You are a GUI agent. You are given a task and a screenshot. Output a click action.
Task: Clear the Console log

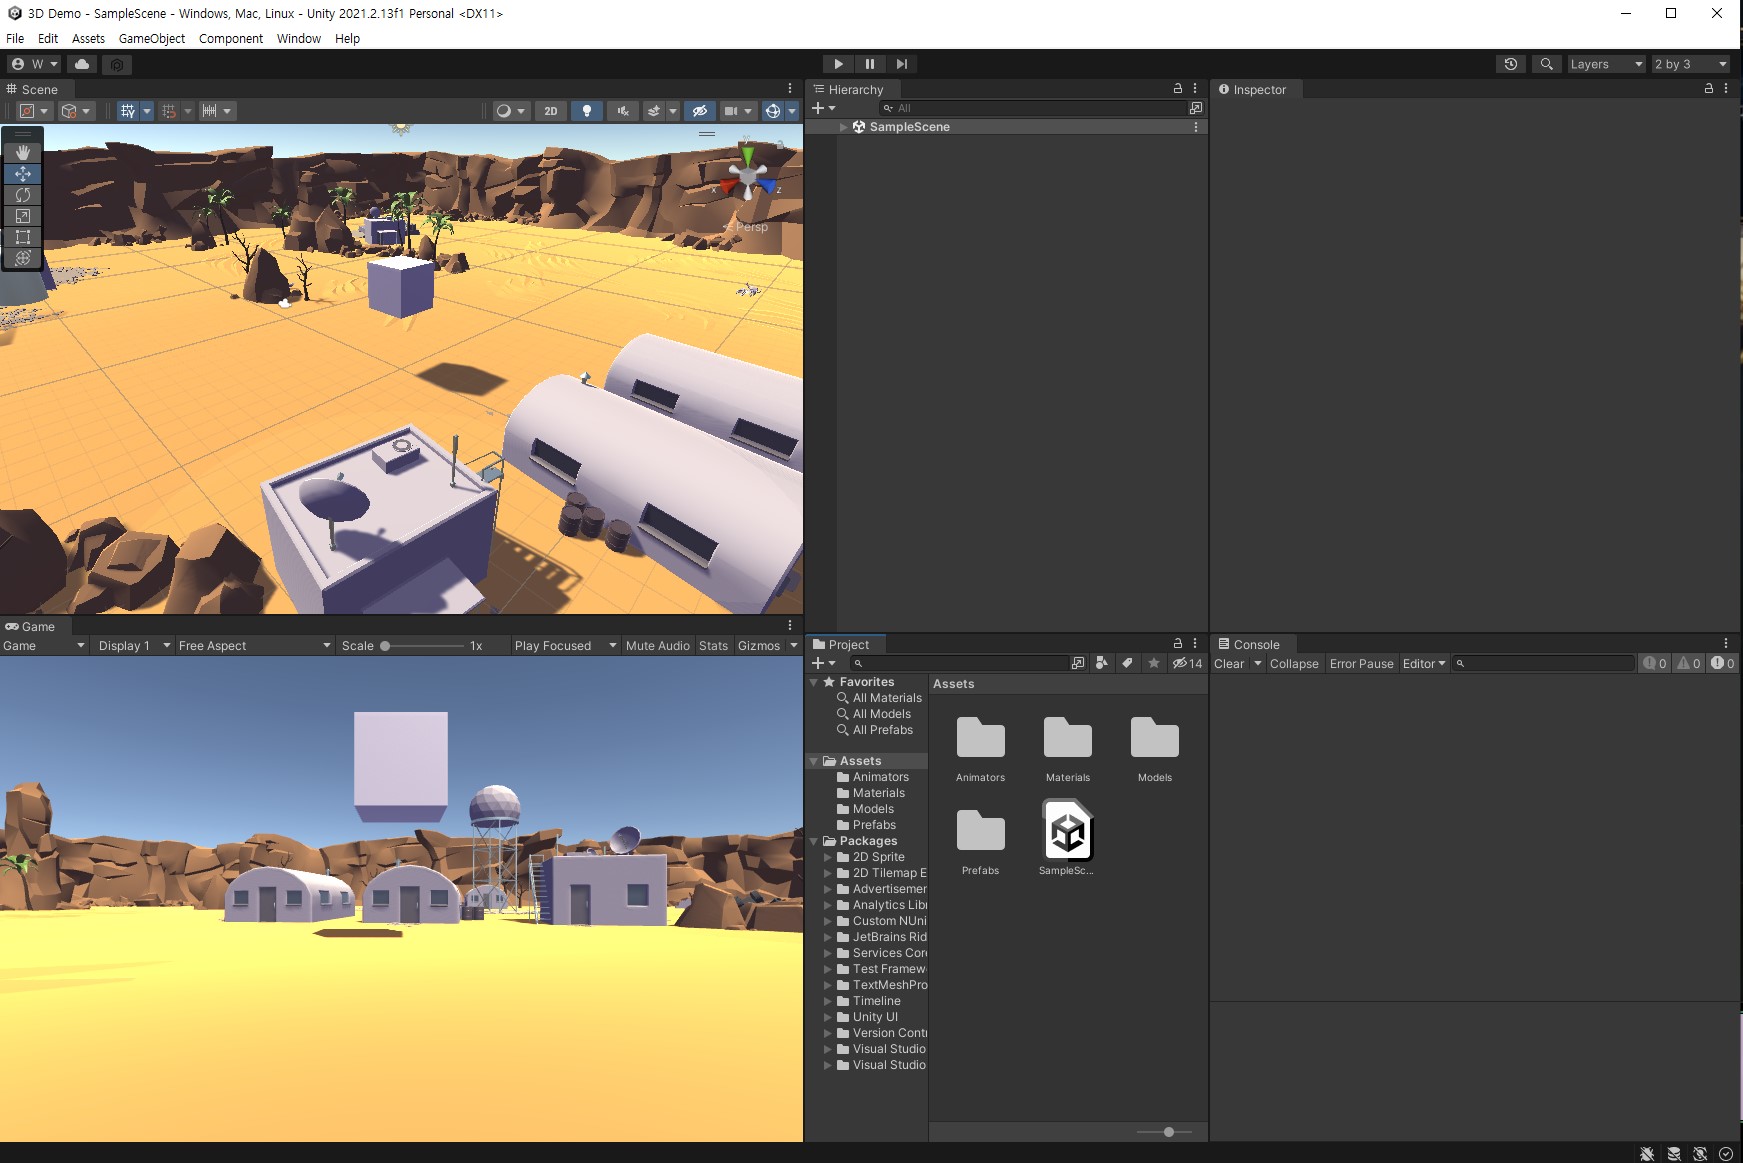pos(1229,664)
